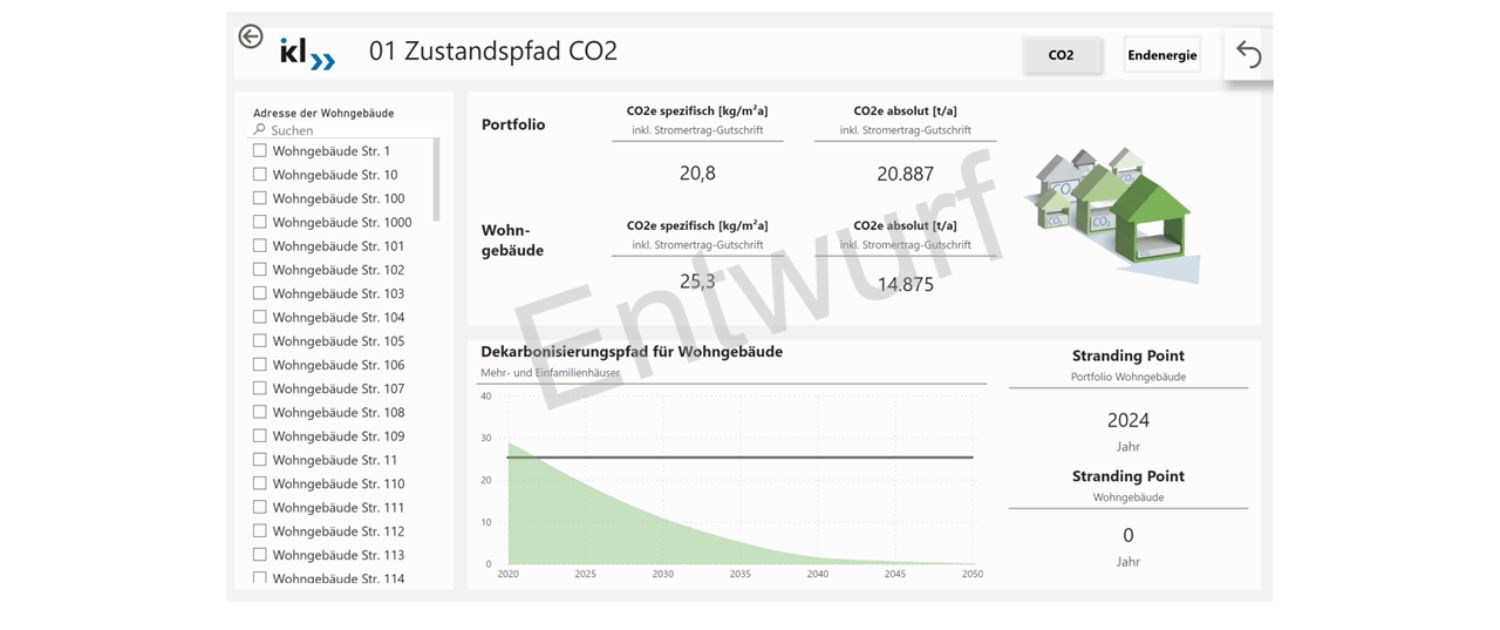Tick the Wohngebäude Str. 105 checkbox
Image resolution: width=1500 pixels, height=630 pixels.
260,341
